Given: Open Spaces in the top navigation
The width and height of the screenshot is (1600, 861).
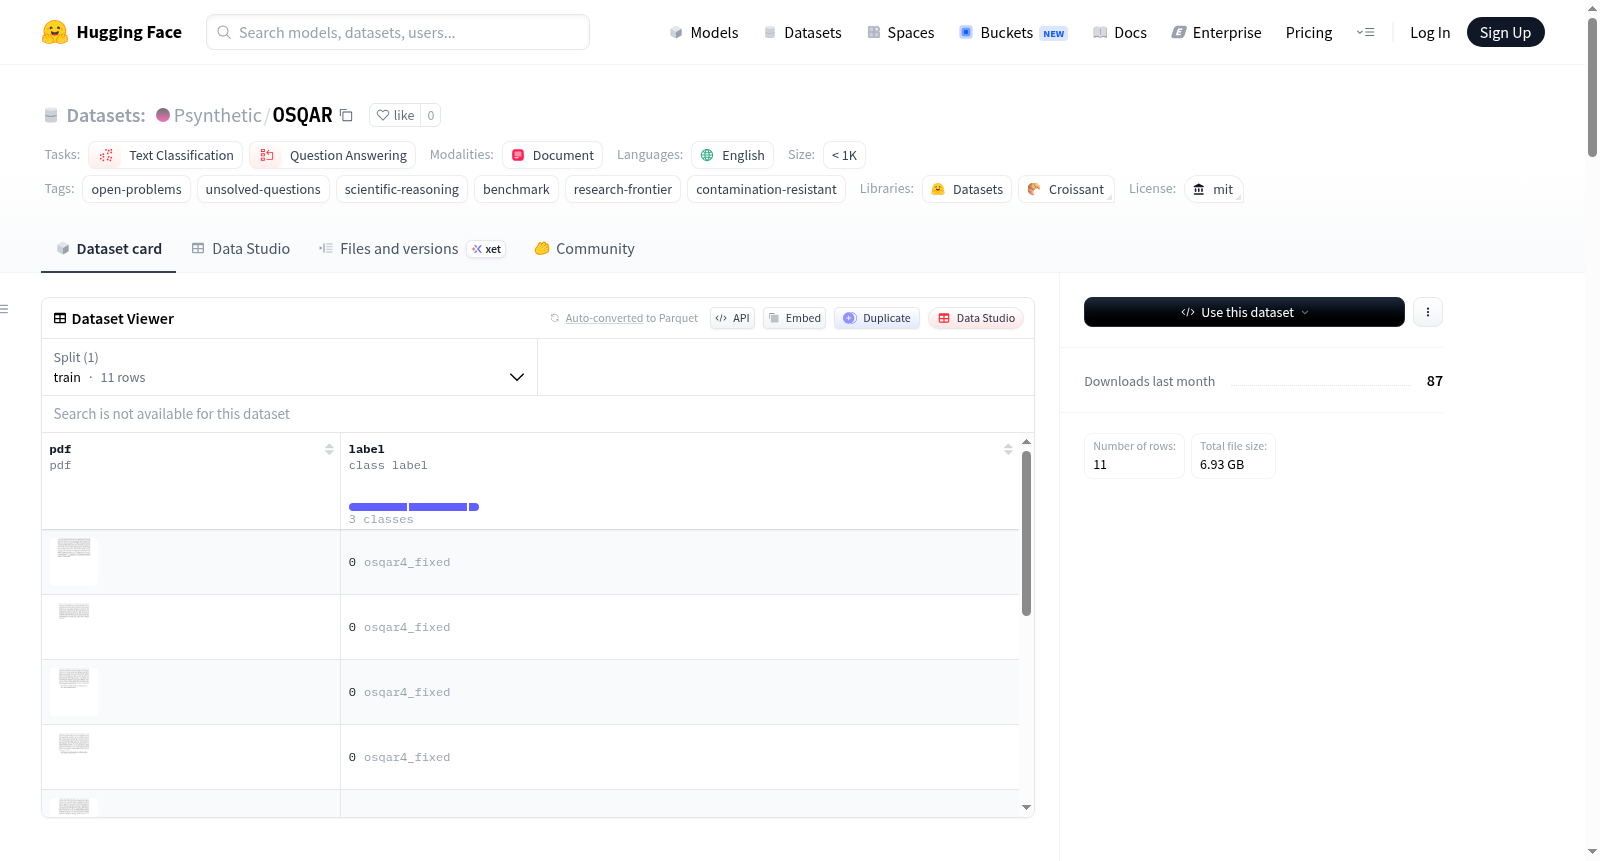Looking at the screenshot, I should point(900,32).
